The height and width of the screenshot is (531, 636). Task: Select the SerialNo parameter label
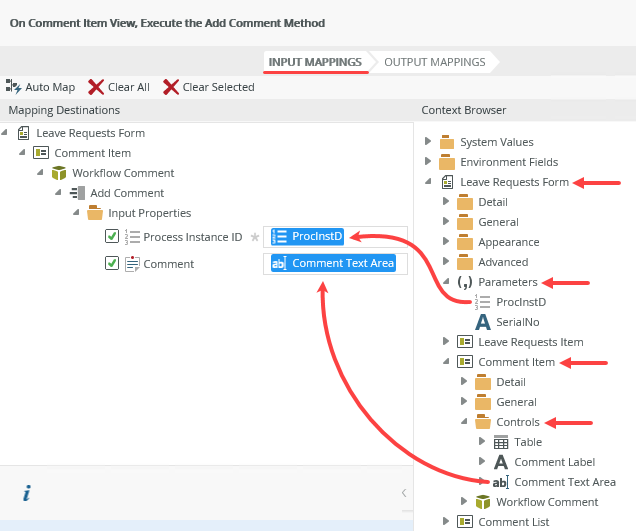click(518, 322)
